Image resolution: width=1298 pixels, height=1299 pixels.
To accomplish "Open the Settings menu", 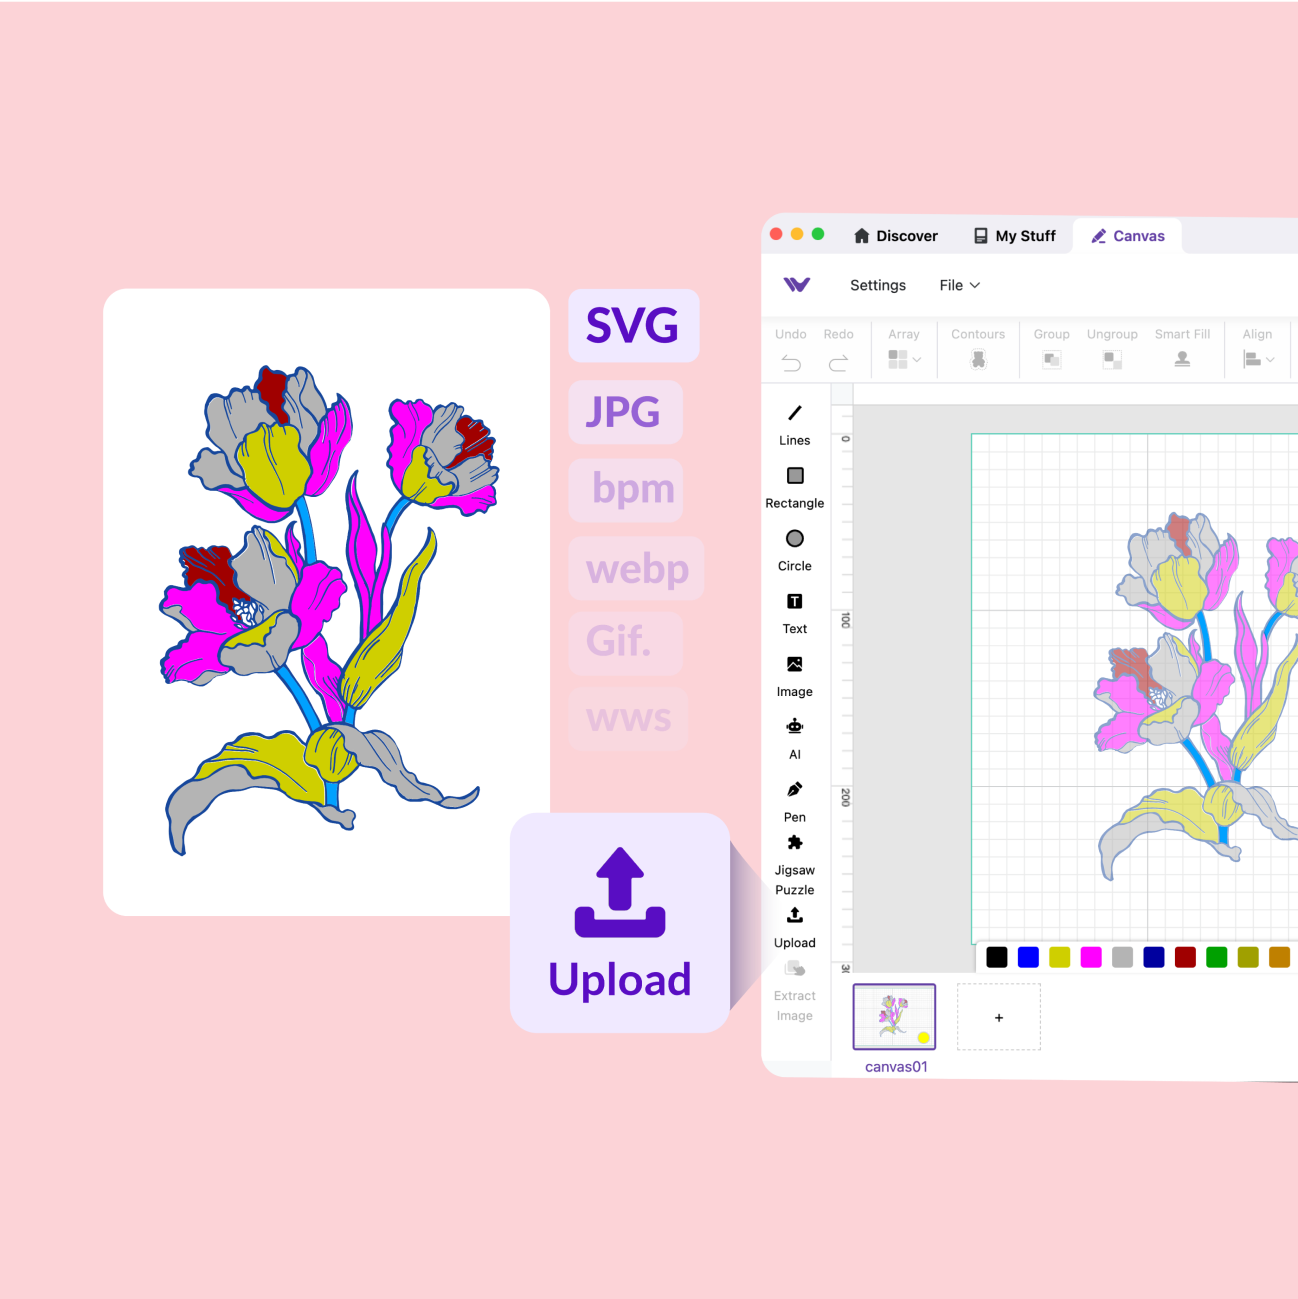I will (x=877, y=286).
